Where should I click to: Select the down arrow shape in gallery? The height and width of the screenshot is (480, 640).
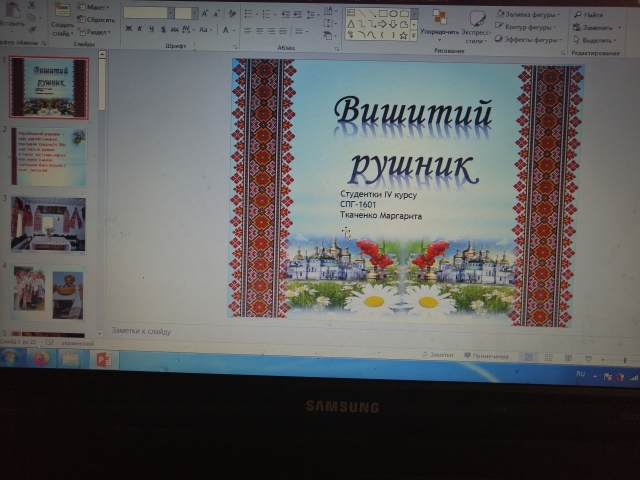coord(393,24)
